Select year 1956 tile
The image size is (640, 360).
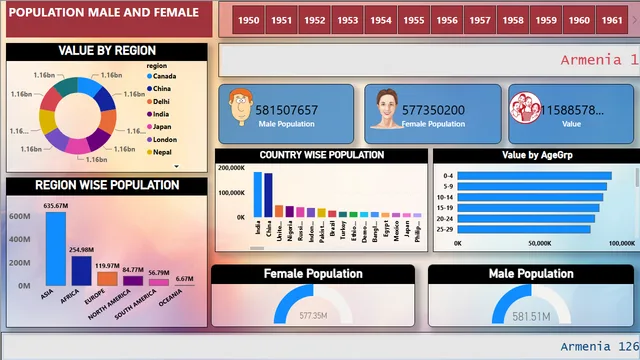(x=447, y=20)
